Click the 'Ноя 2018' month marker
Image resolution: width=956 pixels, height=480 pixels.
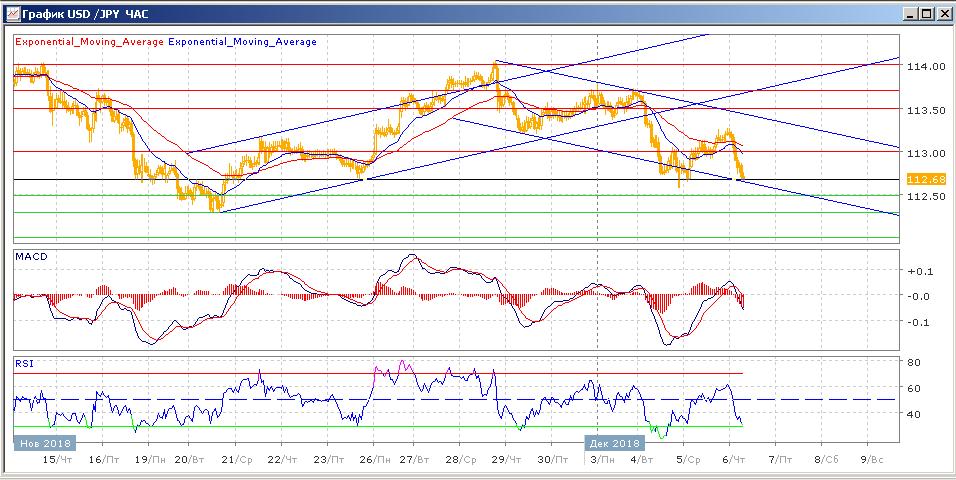[43, 442]
